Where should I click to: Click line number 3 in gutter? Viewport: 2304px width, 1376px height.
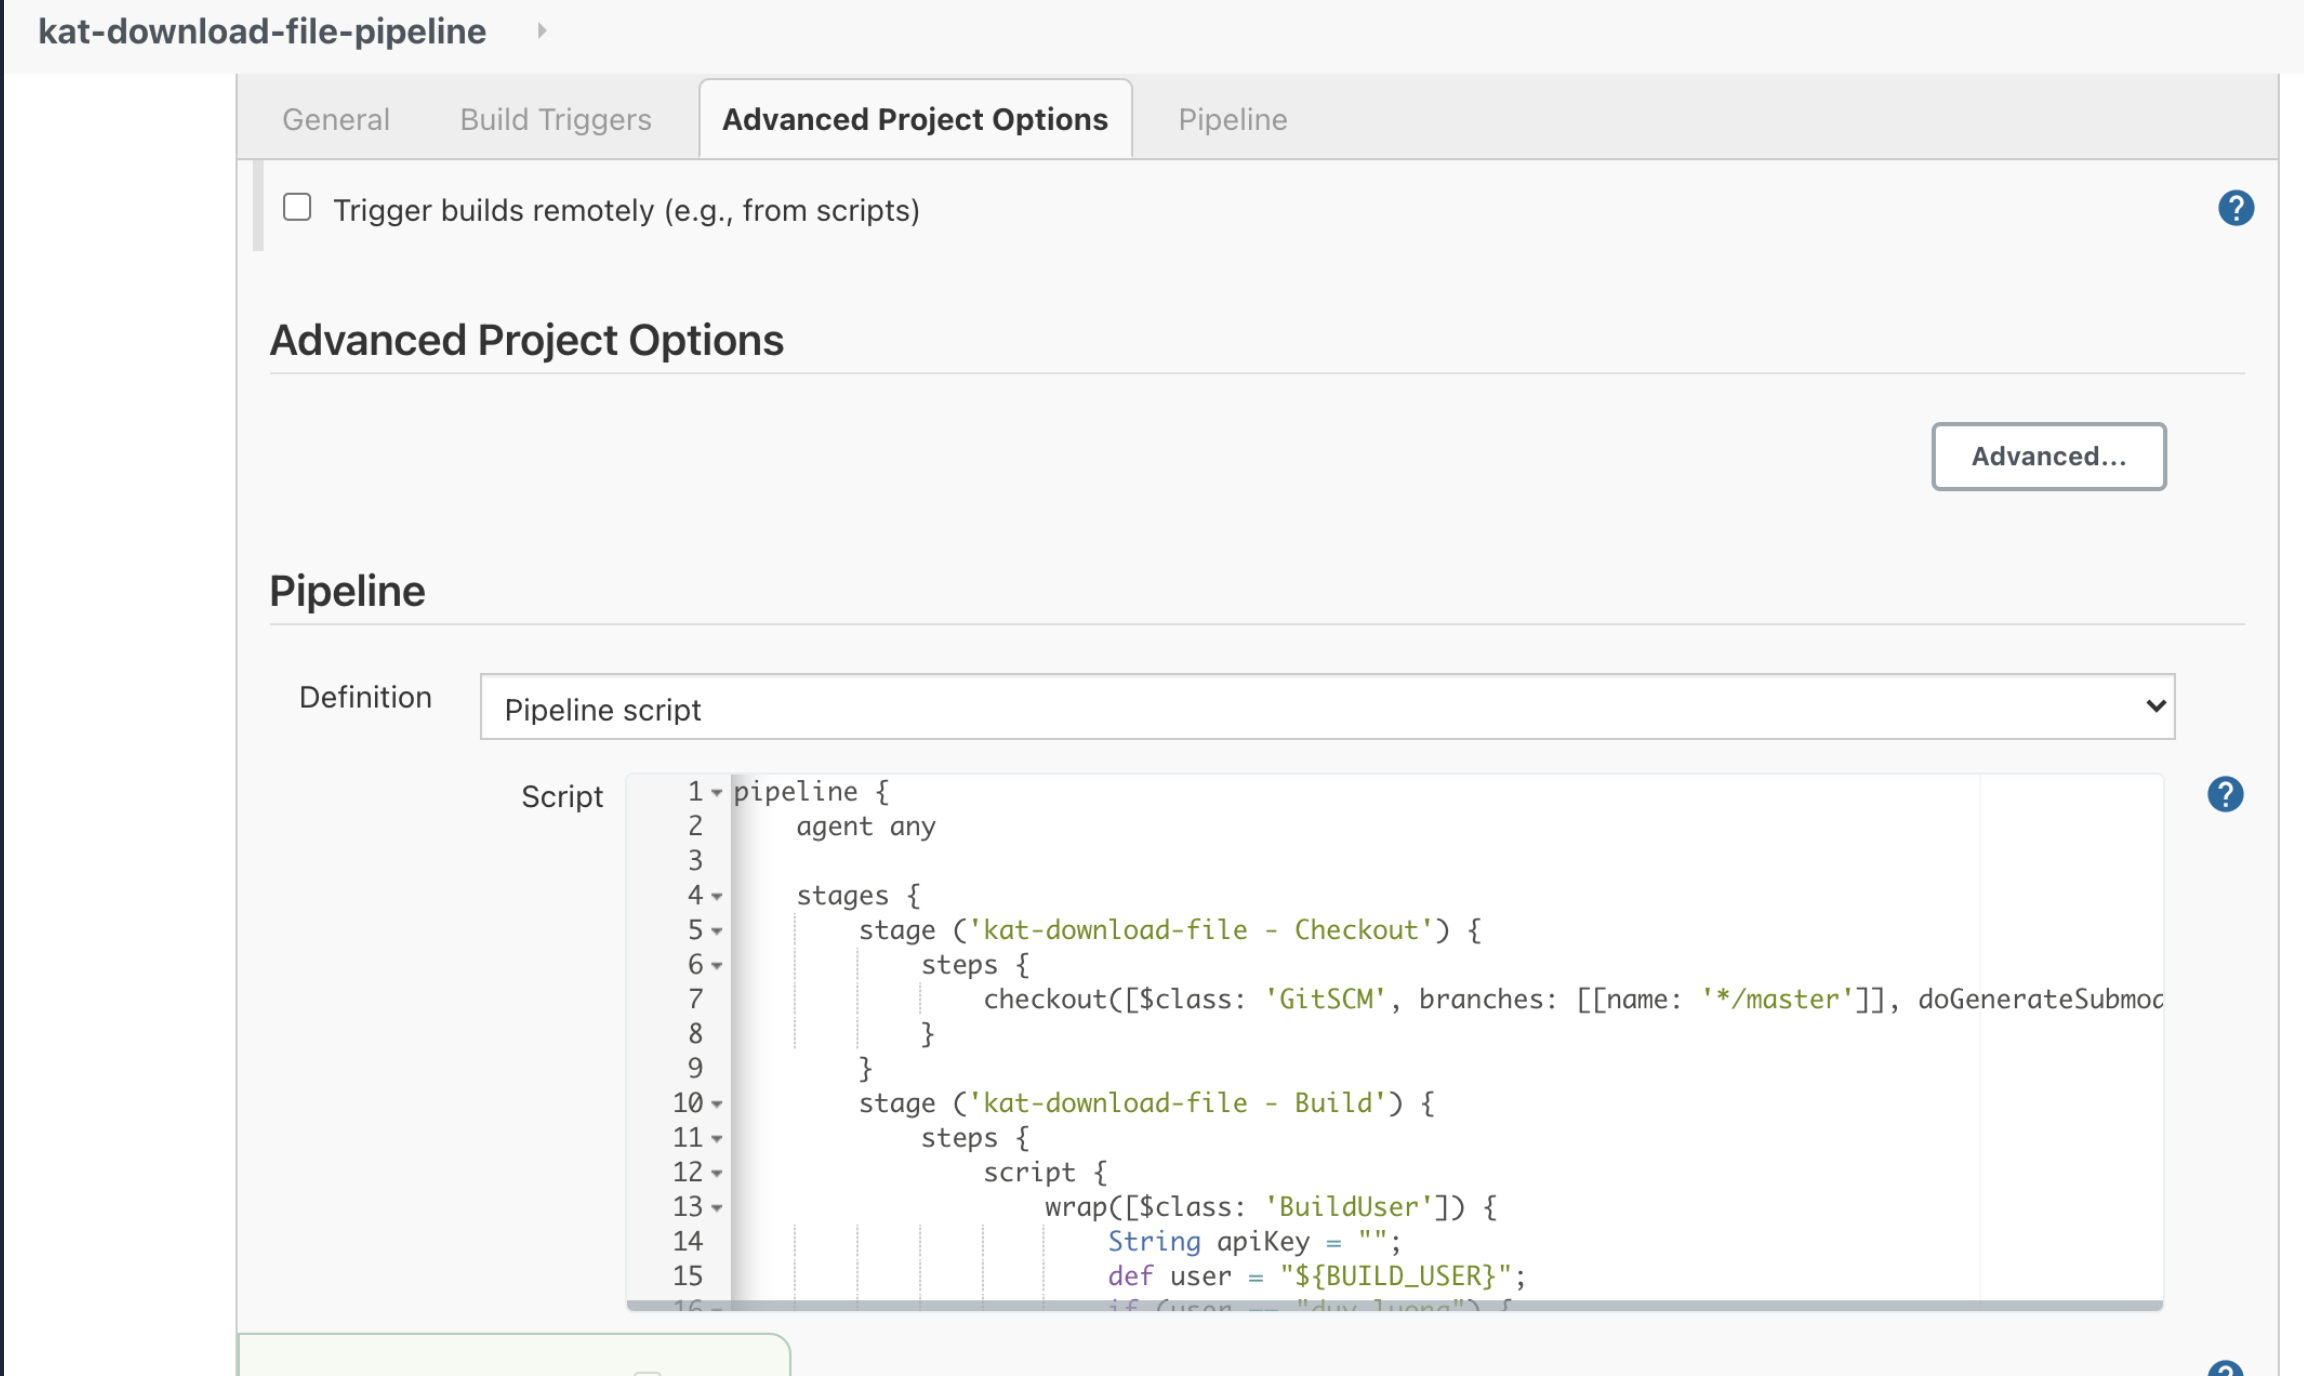(x=695, y=861)
